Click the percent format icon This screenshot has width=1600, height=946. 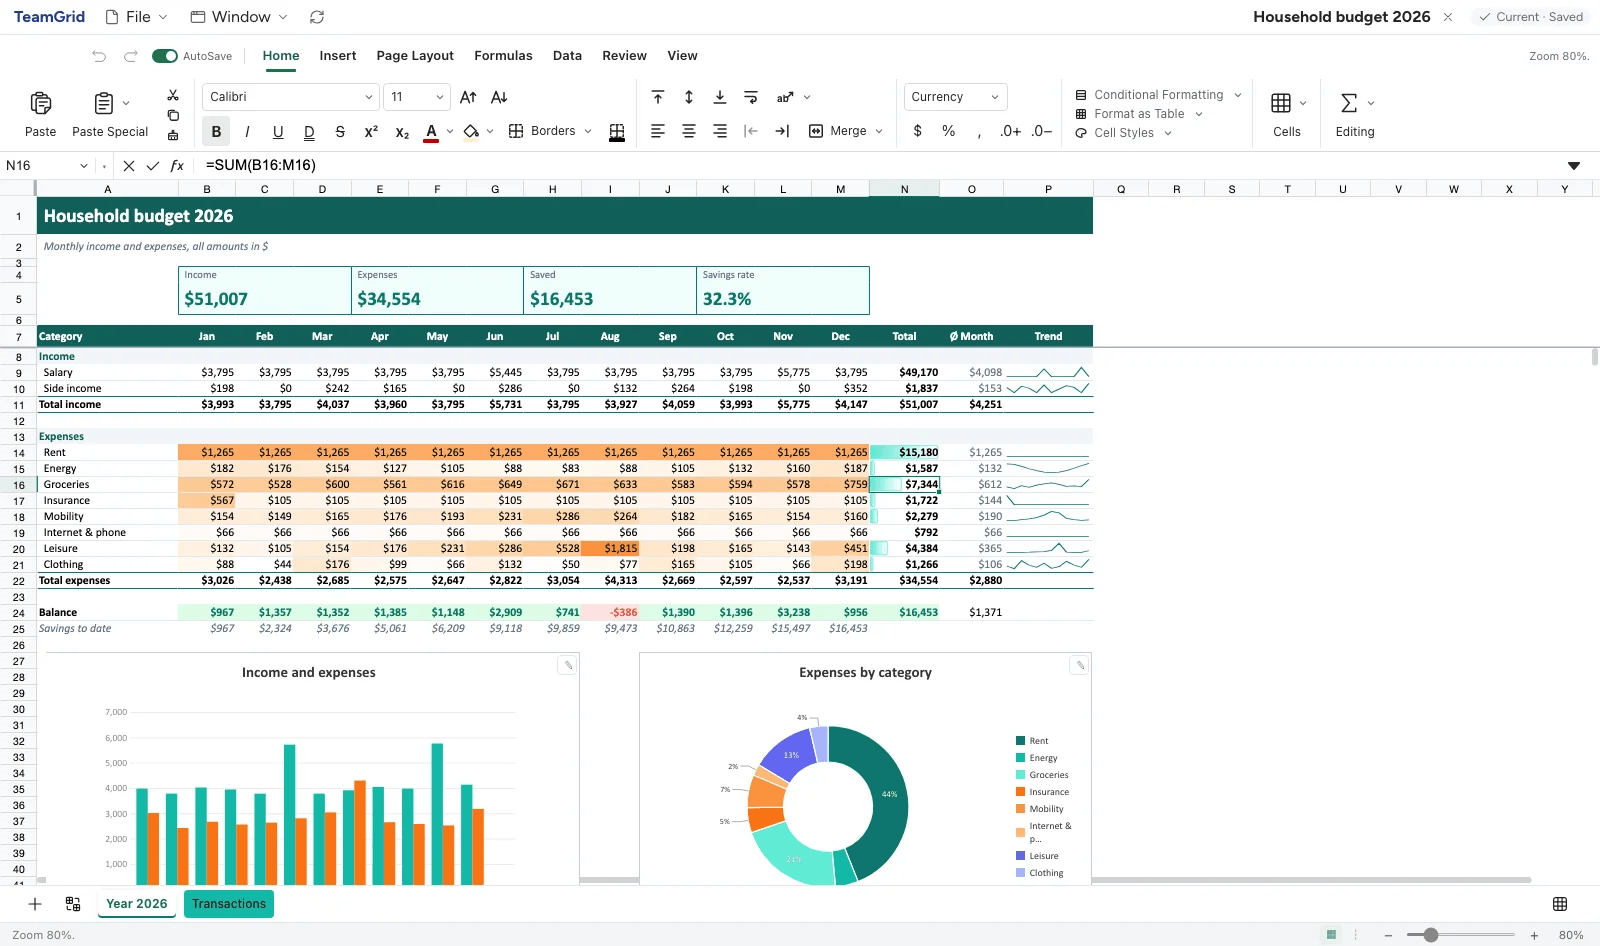pos(948,131)
